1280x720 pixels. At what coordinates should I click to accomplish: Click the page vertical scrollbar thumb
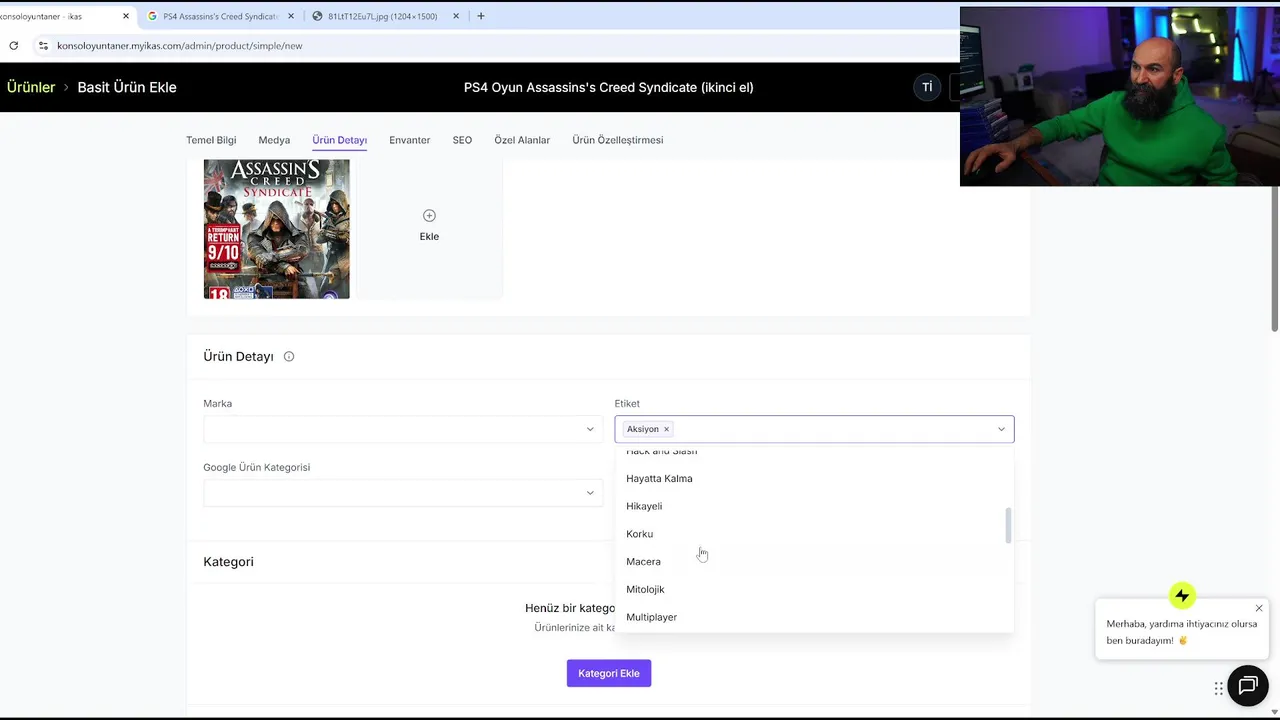pyautogui.click(x=1275, y=260)
